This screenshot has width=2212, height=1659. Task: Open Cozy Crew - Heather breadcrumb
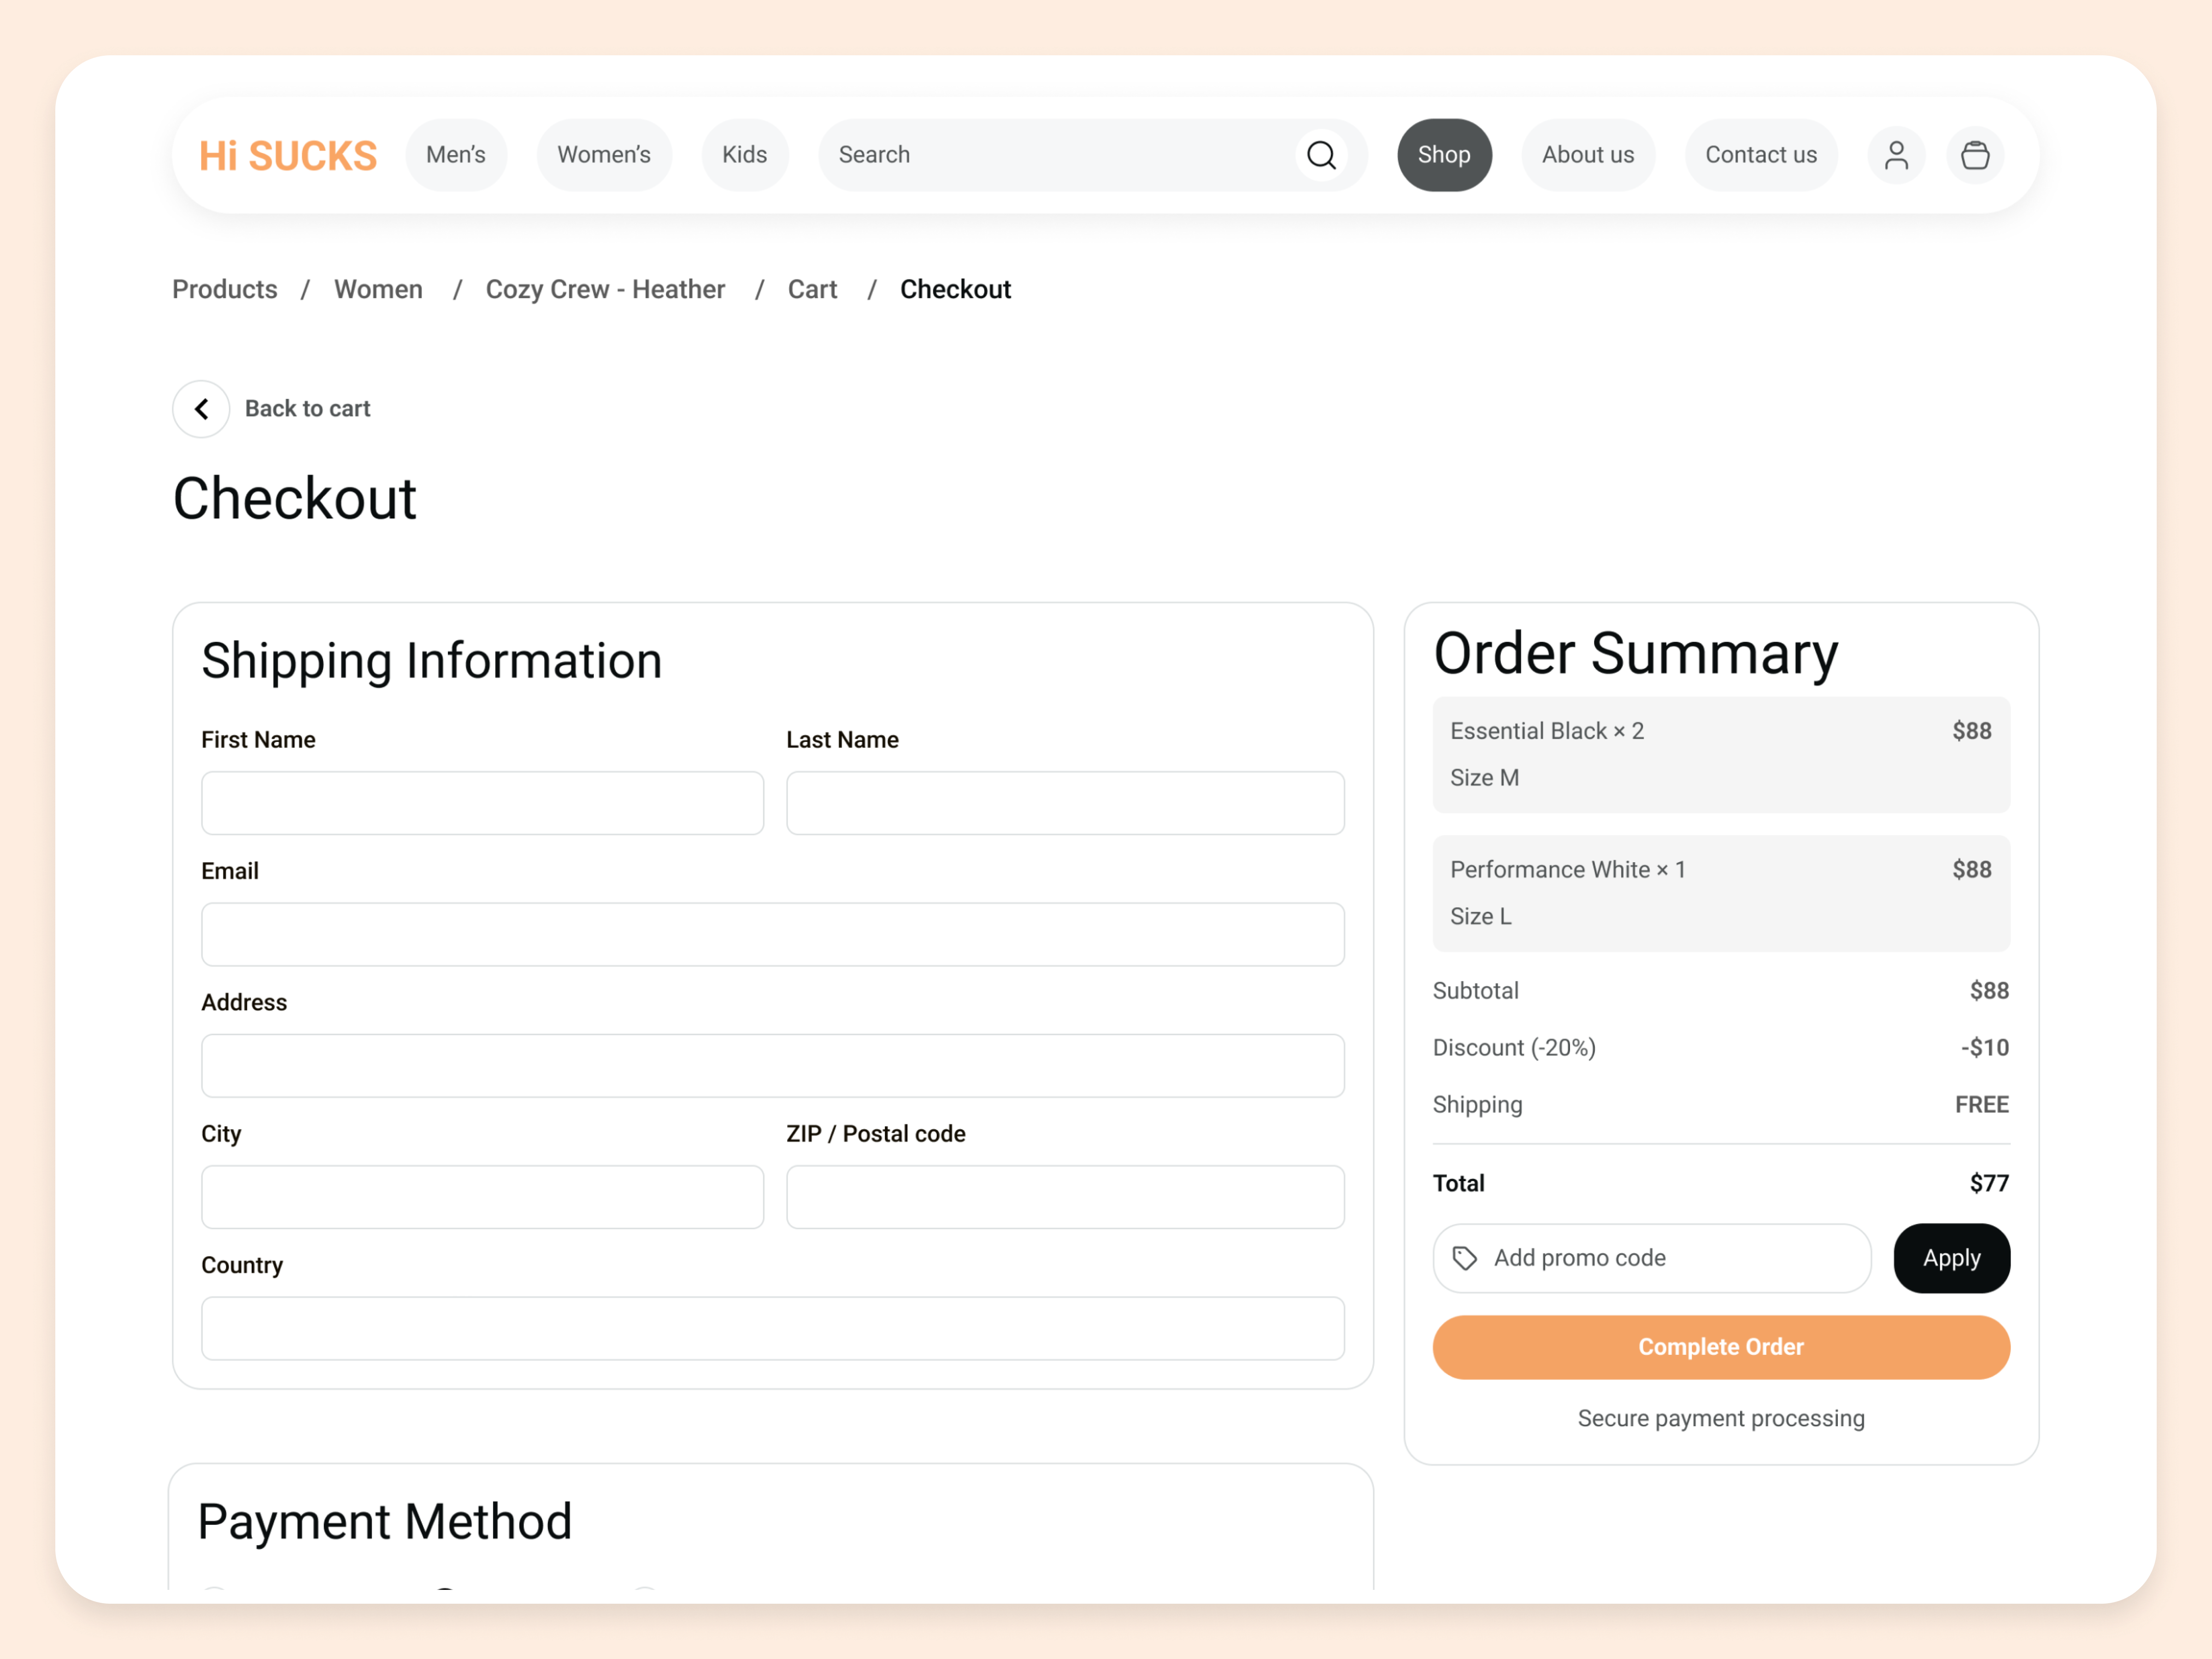[x=605, y=289]
